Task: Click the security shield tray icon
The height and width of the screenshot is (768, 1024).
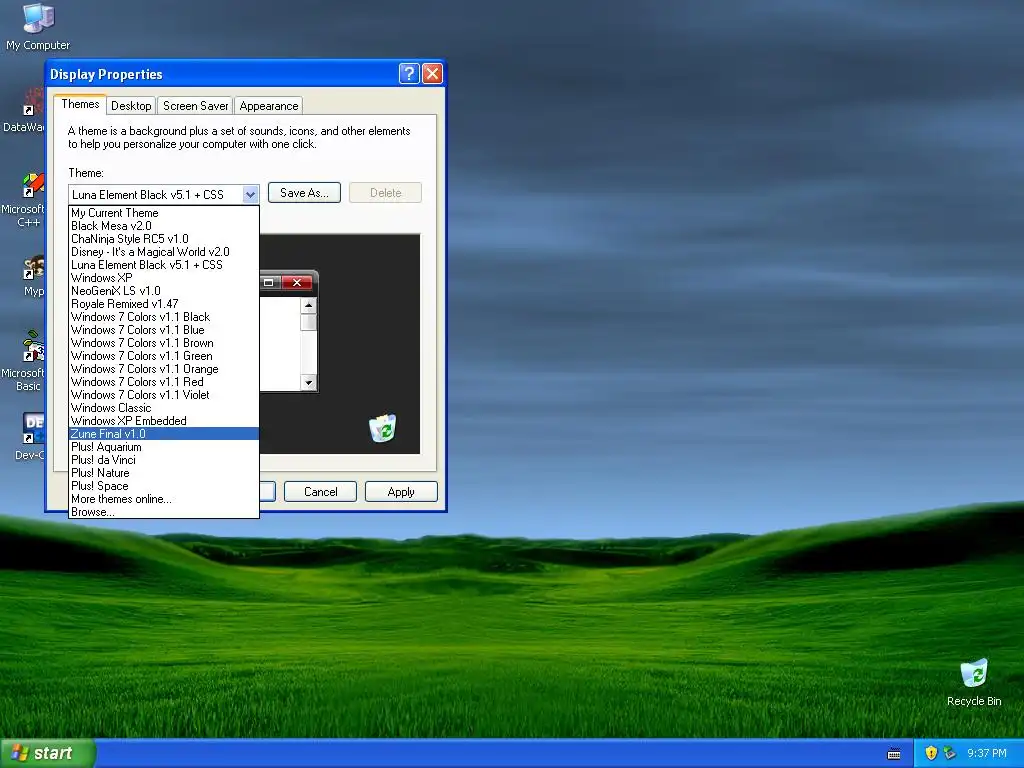Action: (931, 753)
